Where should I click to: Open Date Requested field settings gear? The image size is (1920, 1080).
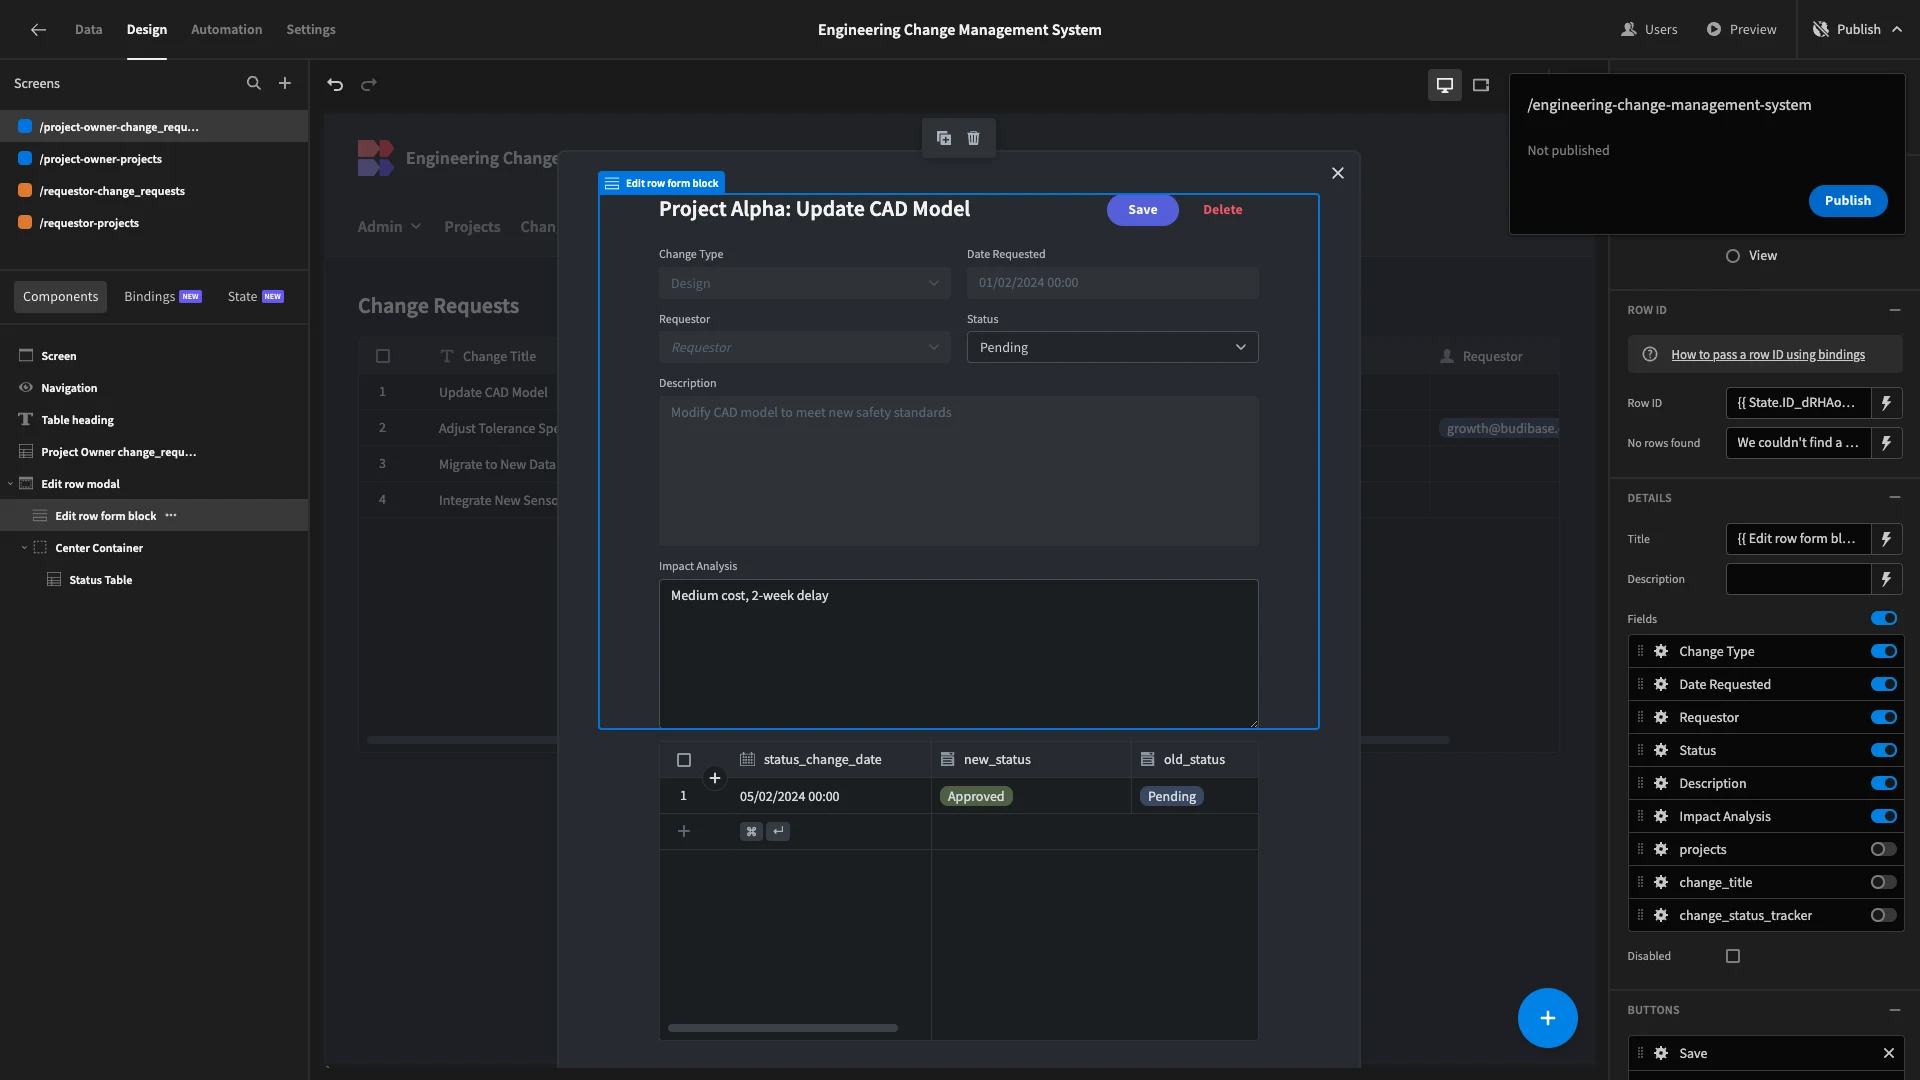[x=1661, y=684]
